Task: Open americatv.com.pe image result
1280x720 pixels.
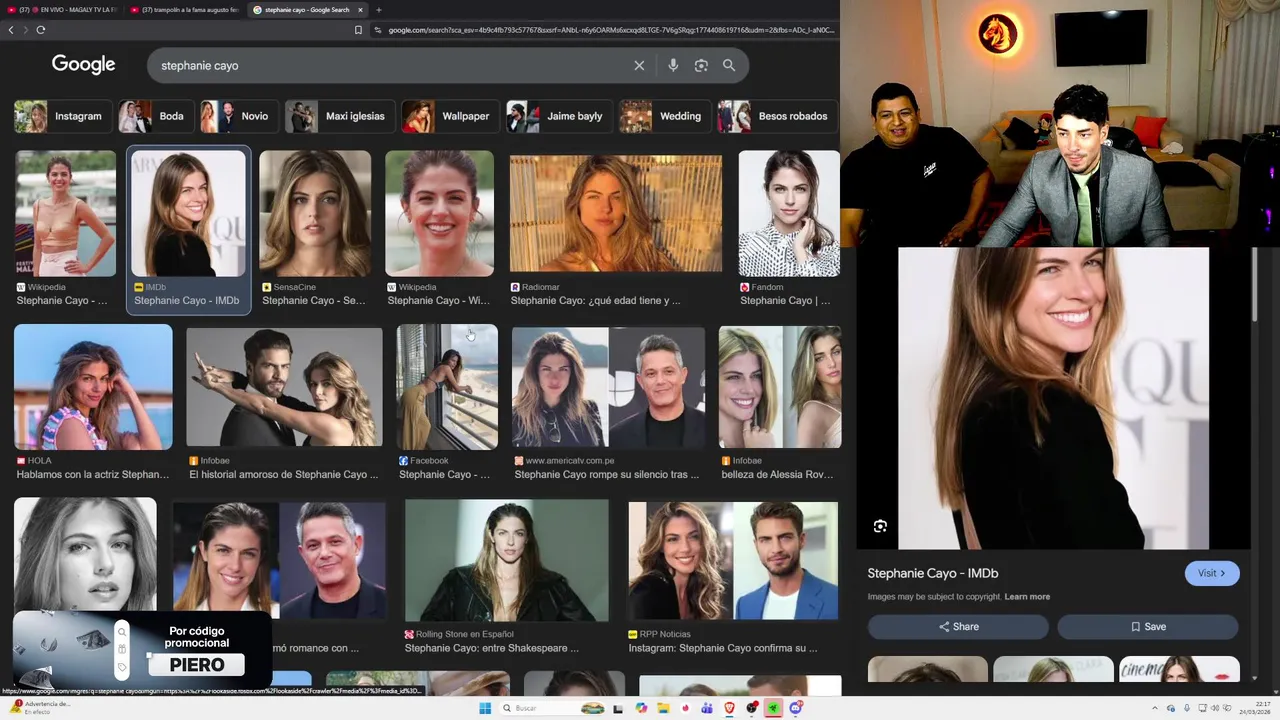Action: (x=608, y=387)
